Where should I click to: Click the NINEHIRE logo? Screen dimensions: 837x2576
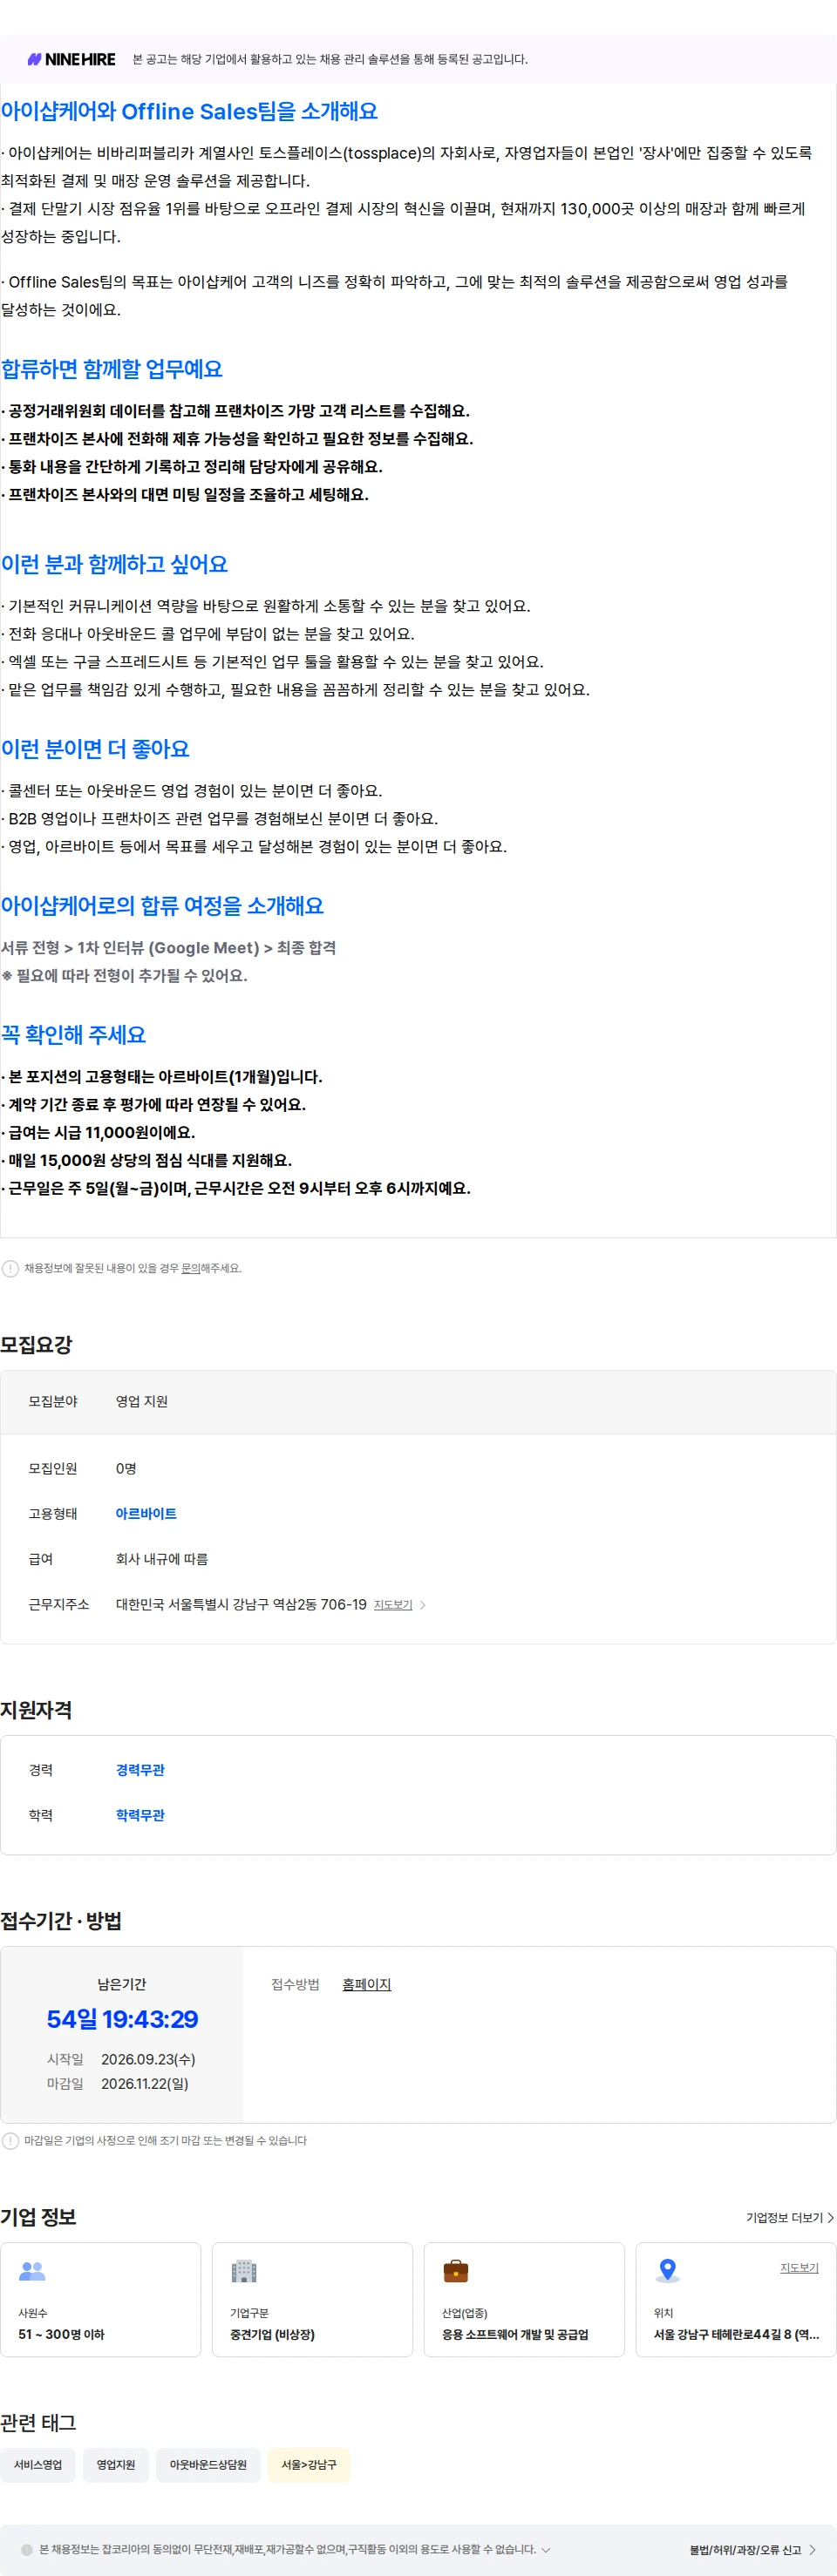pyautogui.click(x=71, y=59)
